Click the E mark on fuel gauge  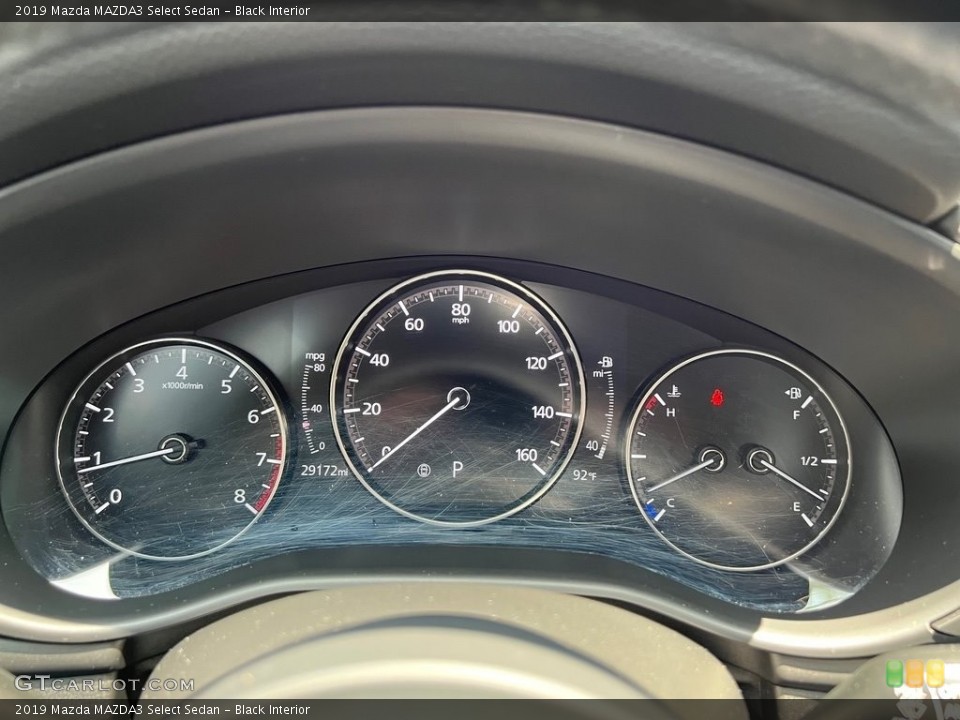click(x=797, y=506)
